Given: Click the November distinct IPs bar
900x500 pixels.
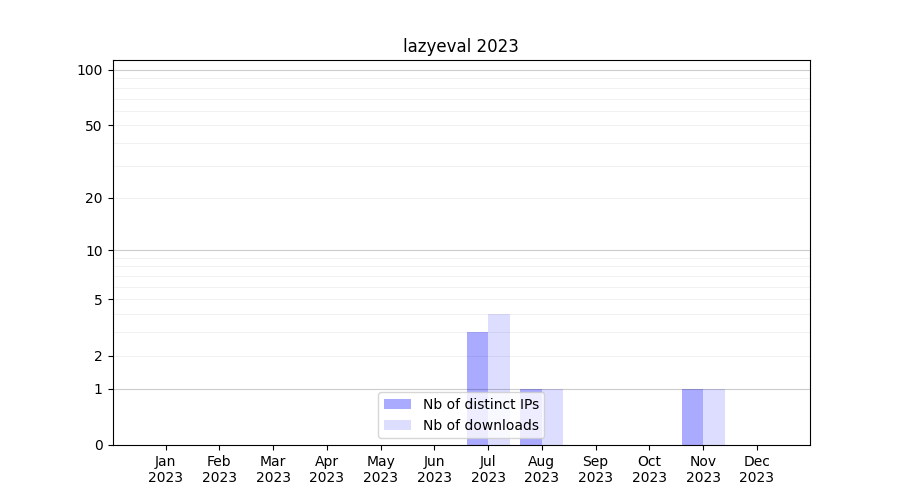Looking at the screenshot, I should pos(692,417).
